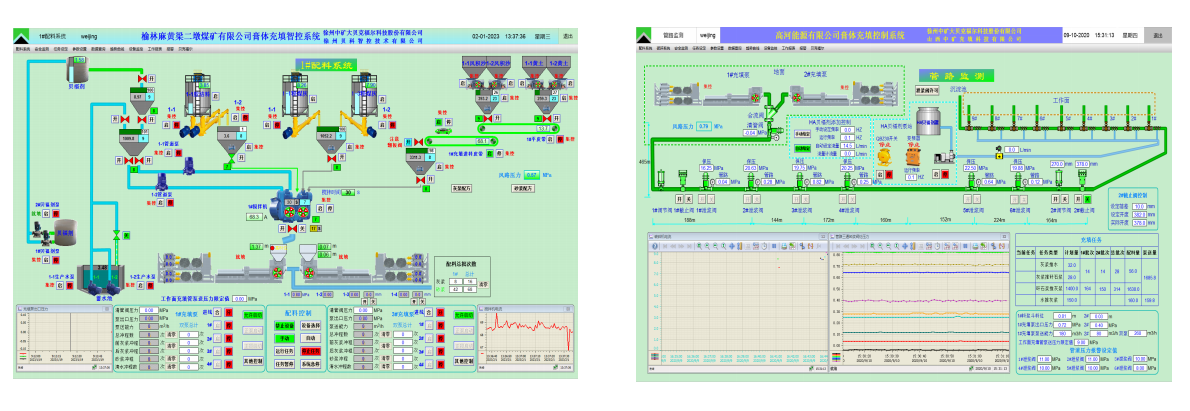
Task: Open the 参数设置 menu in 1#配料系统 window
Action: [79, 47]
